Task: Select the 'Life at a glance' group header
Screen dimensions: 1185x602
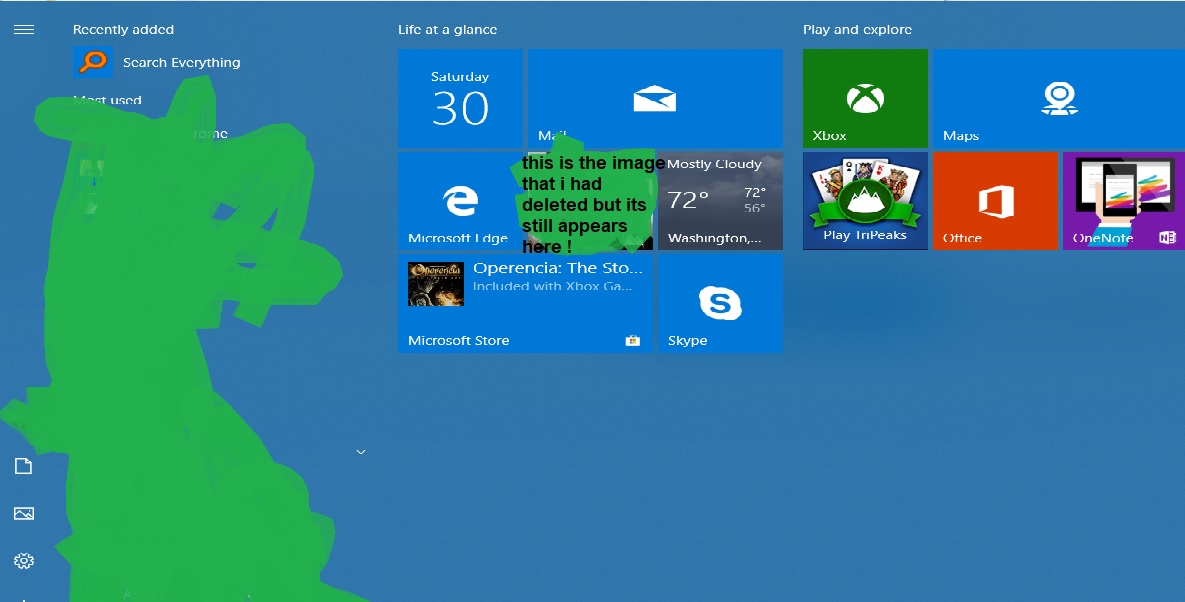Action: click(447, 29)
